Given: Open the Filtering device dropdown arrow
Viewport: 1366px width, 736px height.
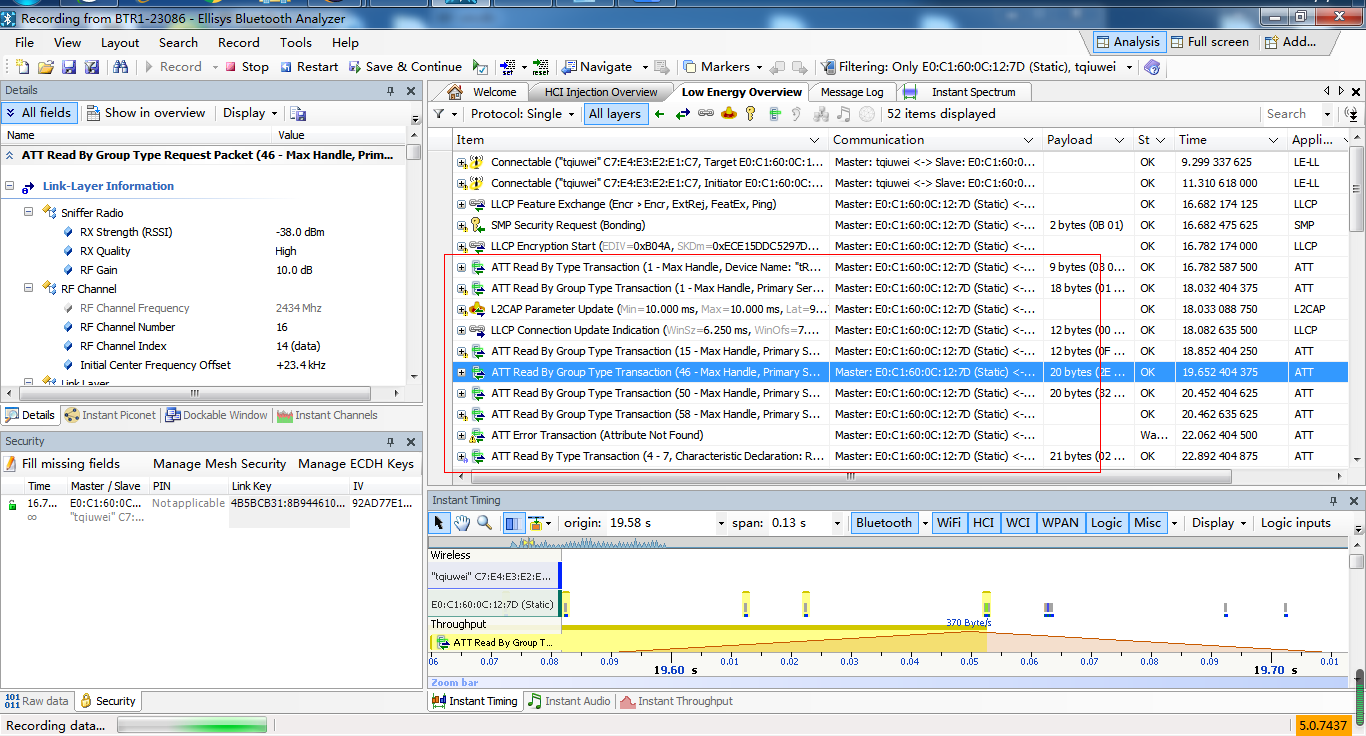Looking at the screenshot, I should (x=1130, y=67).
